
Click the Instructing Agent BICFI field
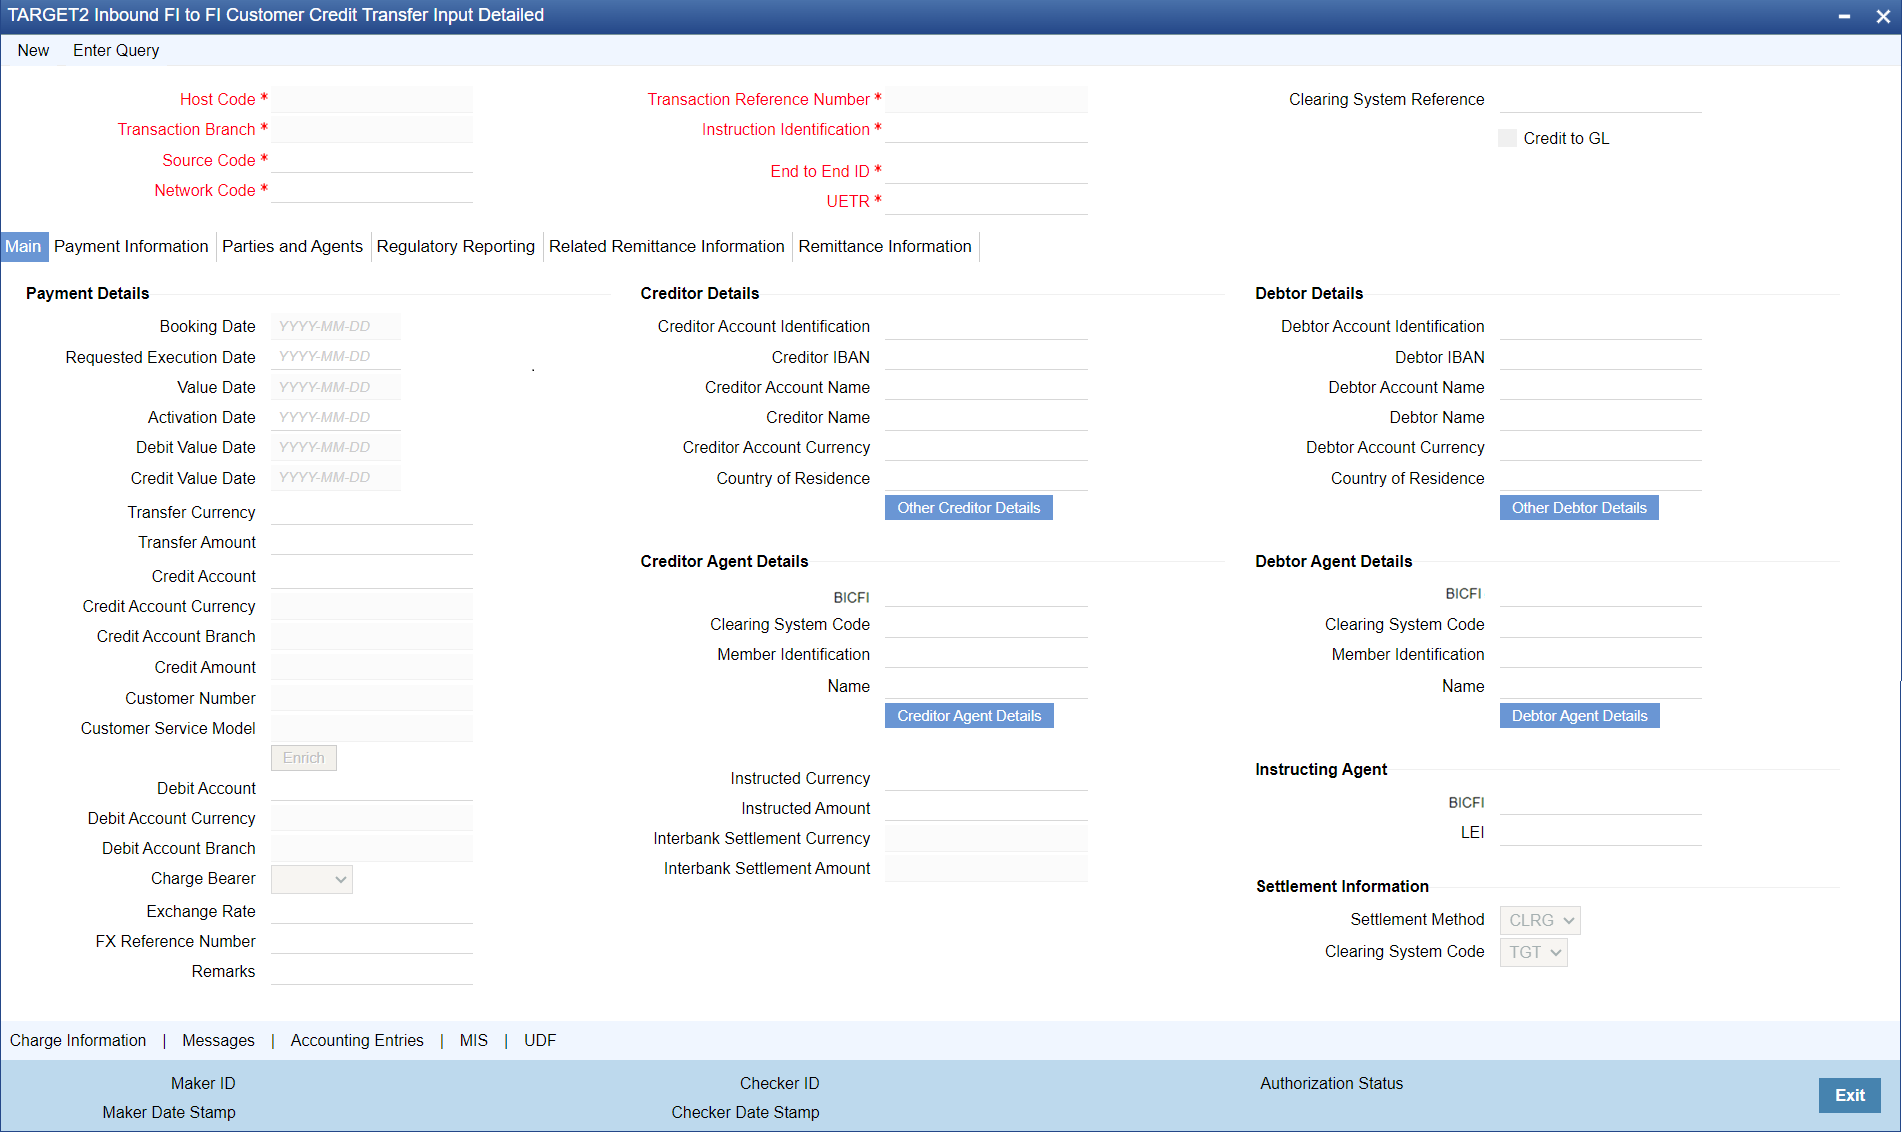(1601, 803)
